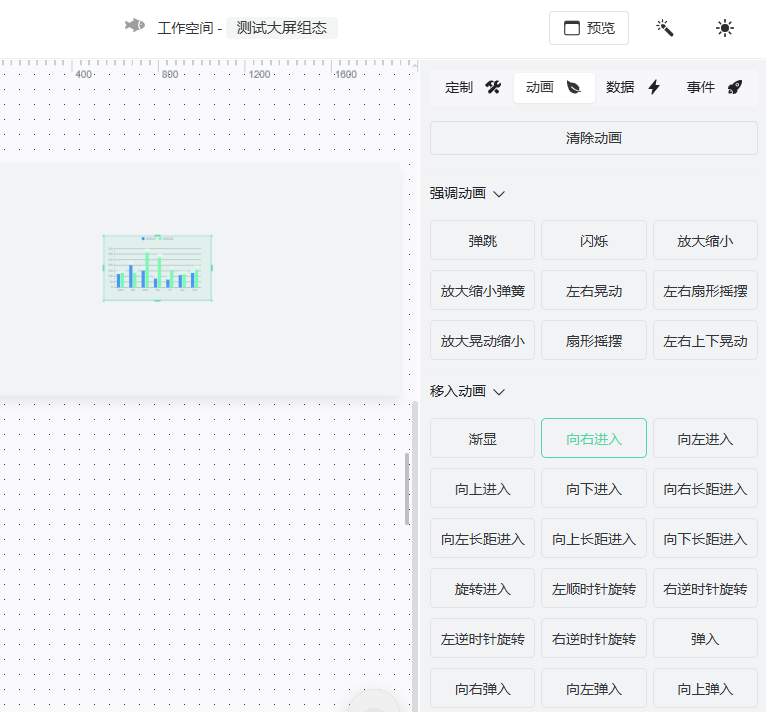Switch to the 定制 tab

[473, 87]
